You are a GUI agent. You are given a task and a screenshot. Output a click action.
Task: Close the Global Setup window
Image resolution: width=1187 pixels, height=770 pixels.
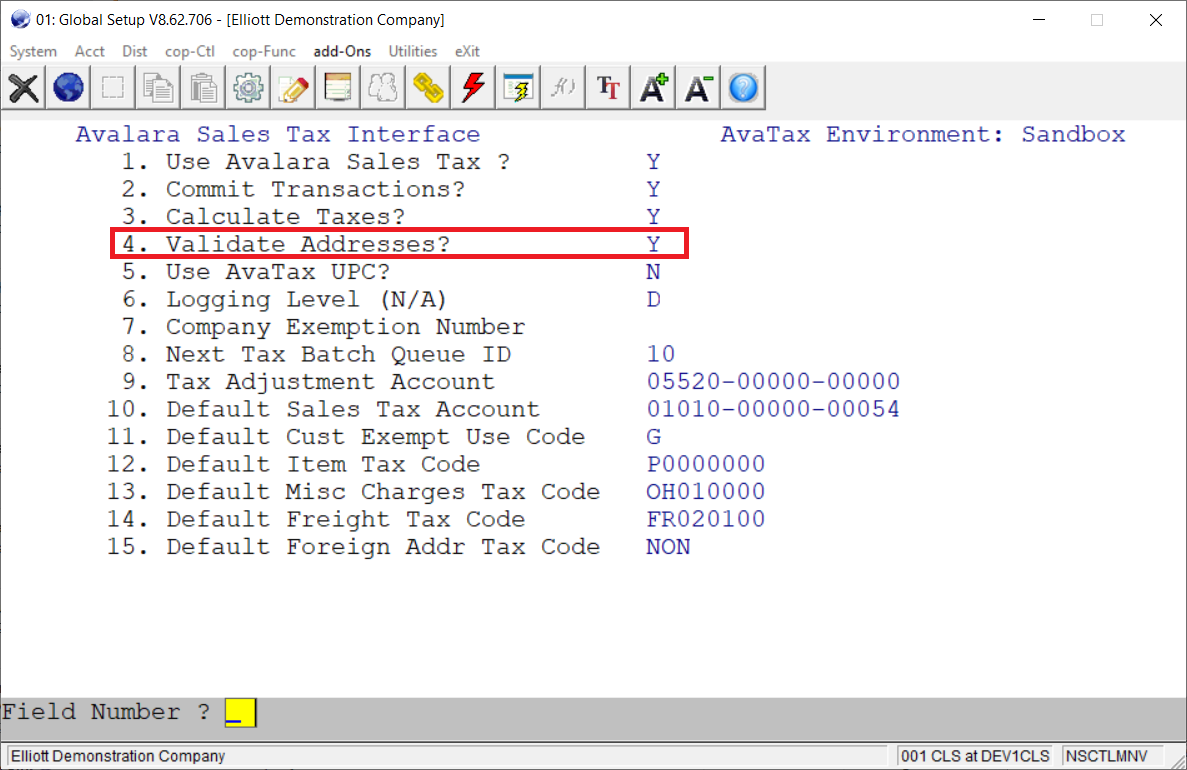(x=1155, y=20)
